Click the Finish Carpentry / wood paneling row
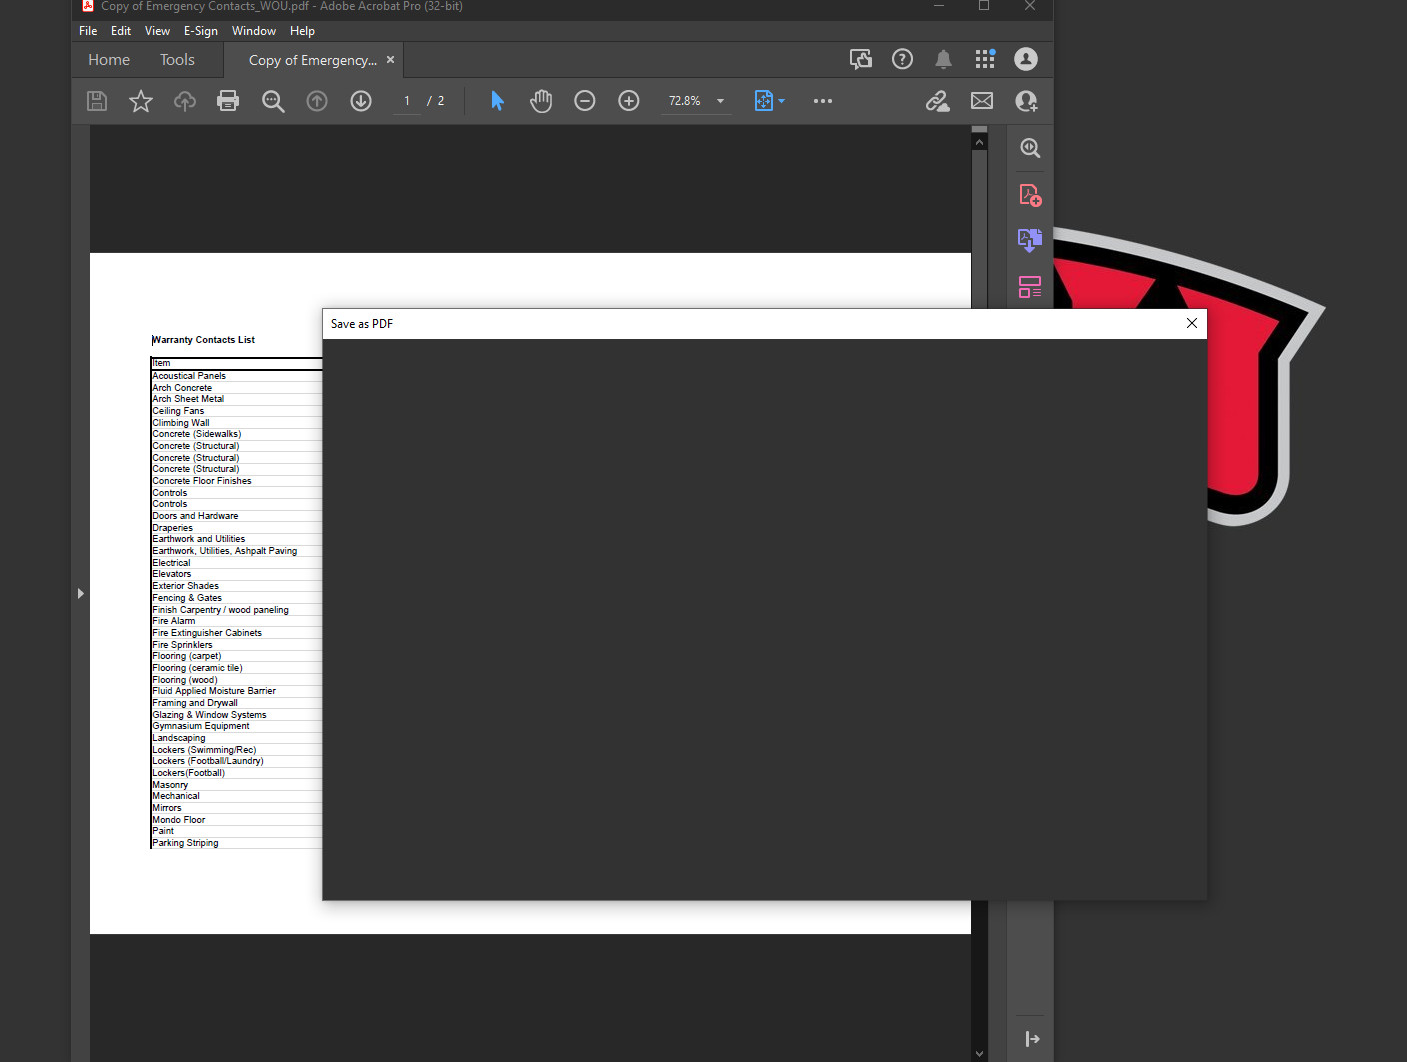The image size is (1407, 1062). [x=236, y=610]
